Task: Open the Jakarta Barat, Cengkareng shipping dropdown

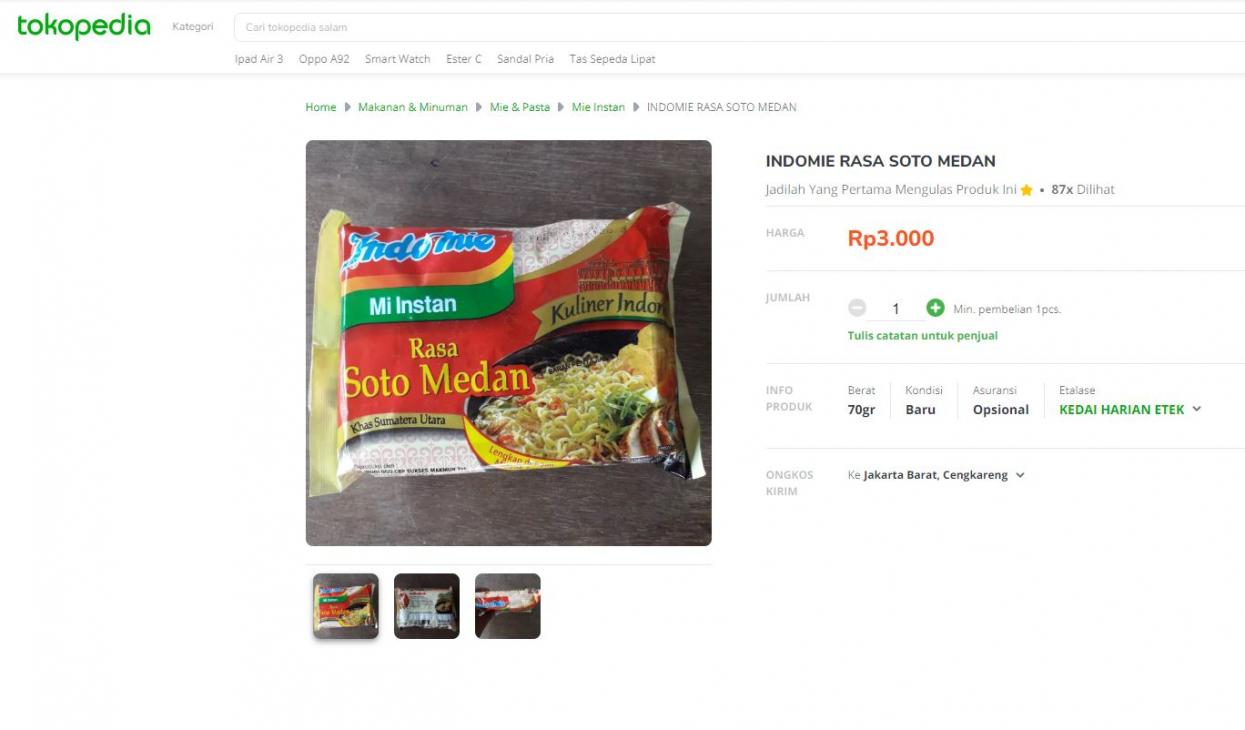Action: pyautogui.click(x=1018, y=475)
